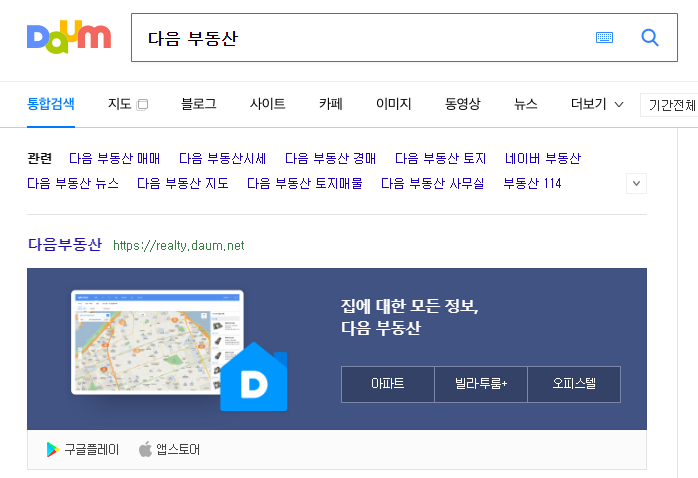Open the 다음부동산 result title

click(65, 244)
